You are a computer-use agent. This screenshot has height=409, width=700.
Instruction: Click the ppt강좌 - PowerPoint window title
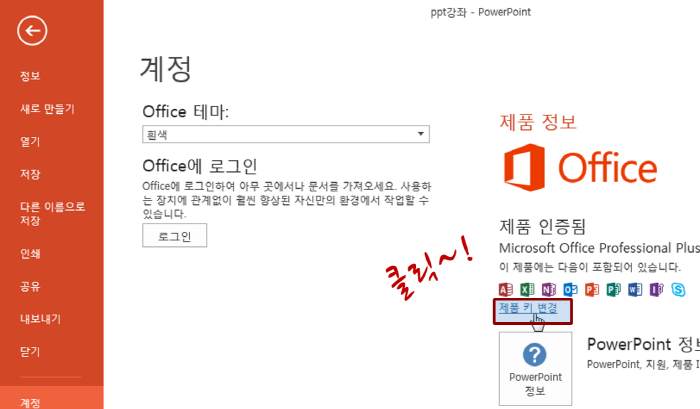click(480, 12)
